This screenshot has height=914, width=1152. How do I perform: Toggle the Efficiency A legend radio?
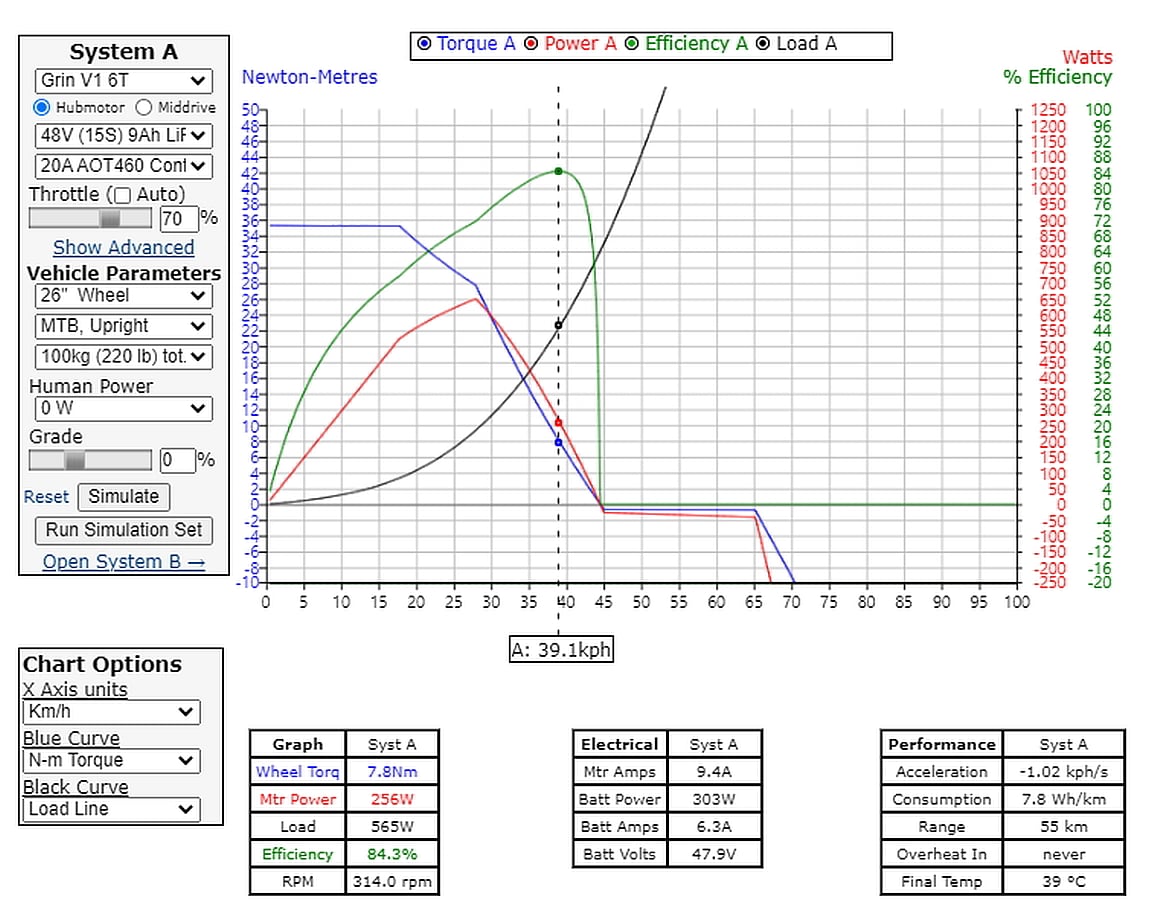(632, 43)
